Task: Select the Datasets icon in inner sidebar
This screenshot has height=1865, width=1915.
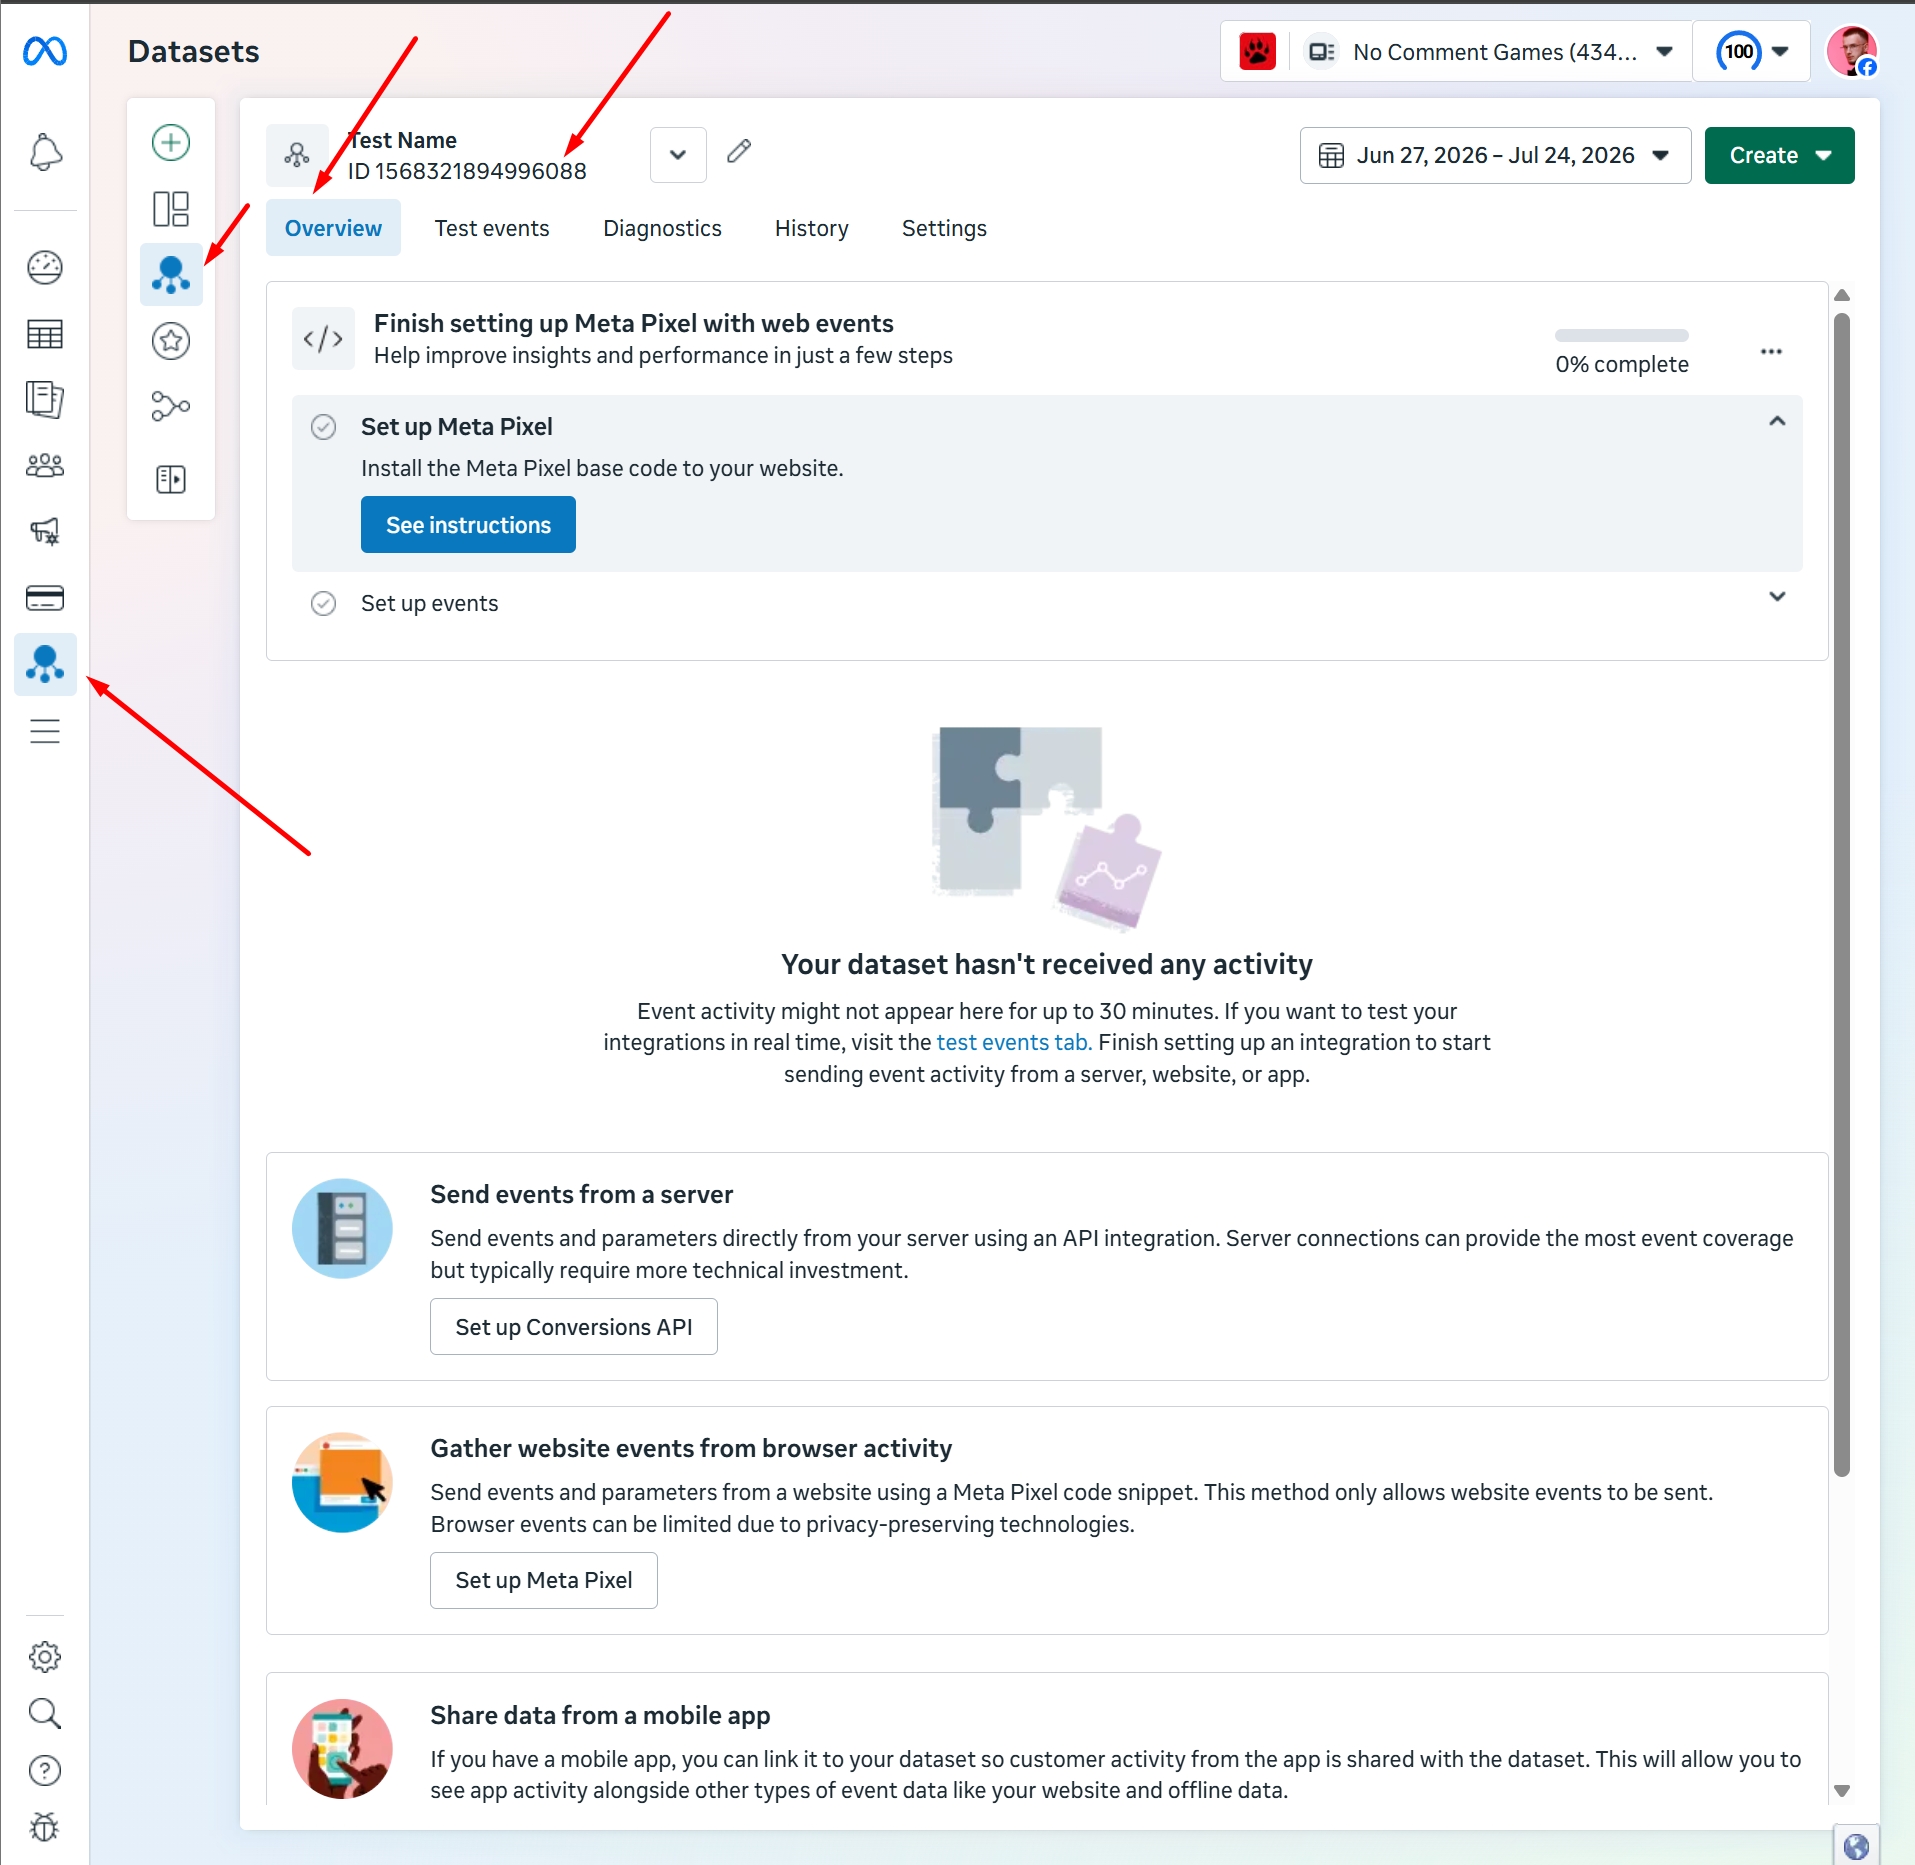Action: click(x=171, y=274)
